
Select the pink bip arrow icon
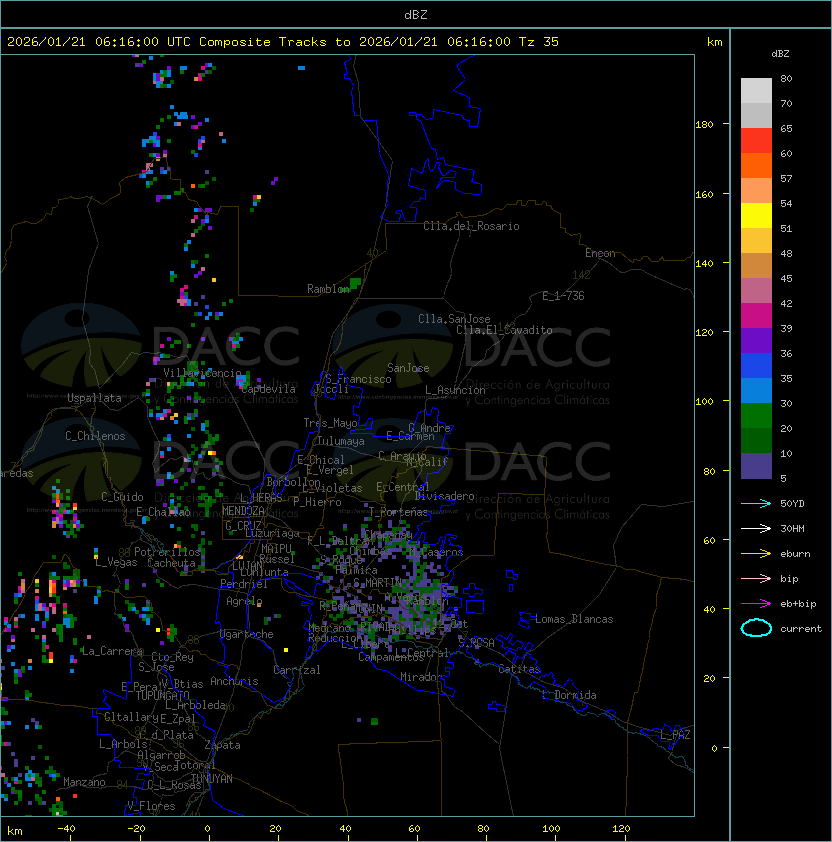point(756,578)
